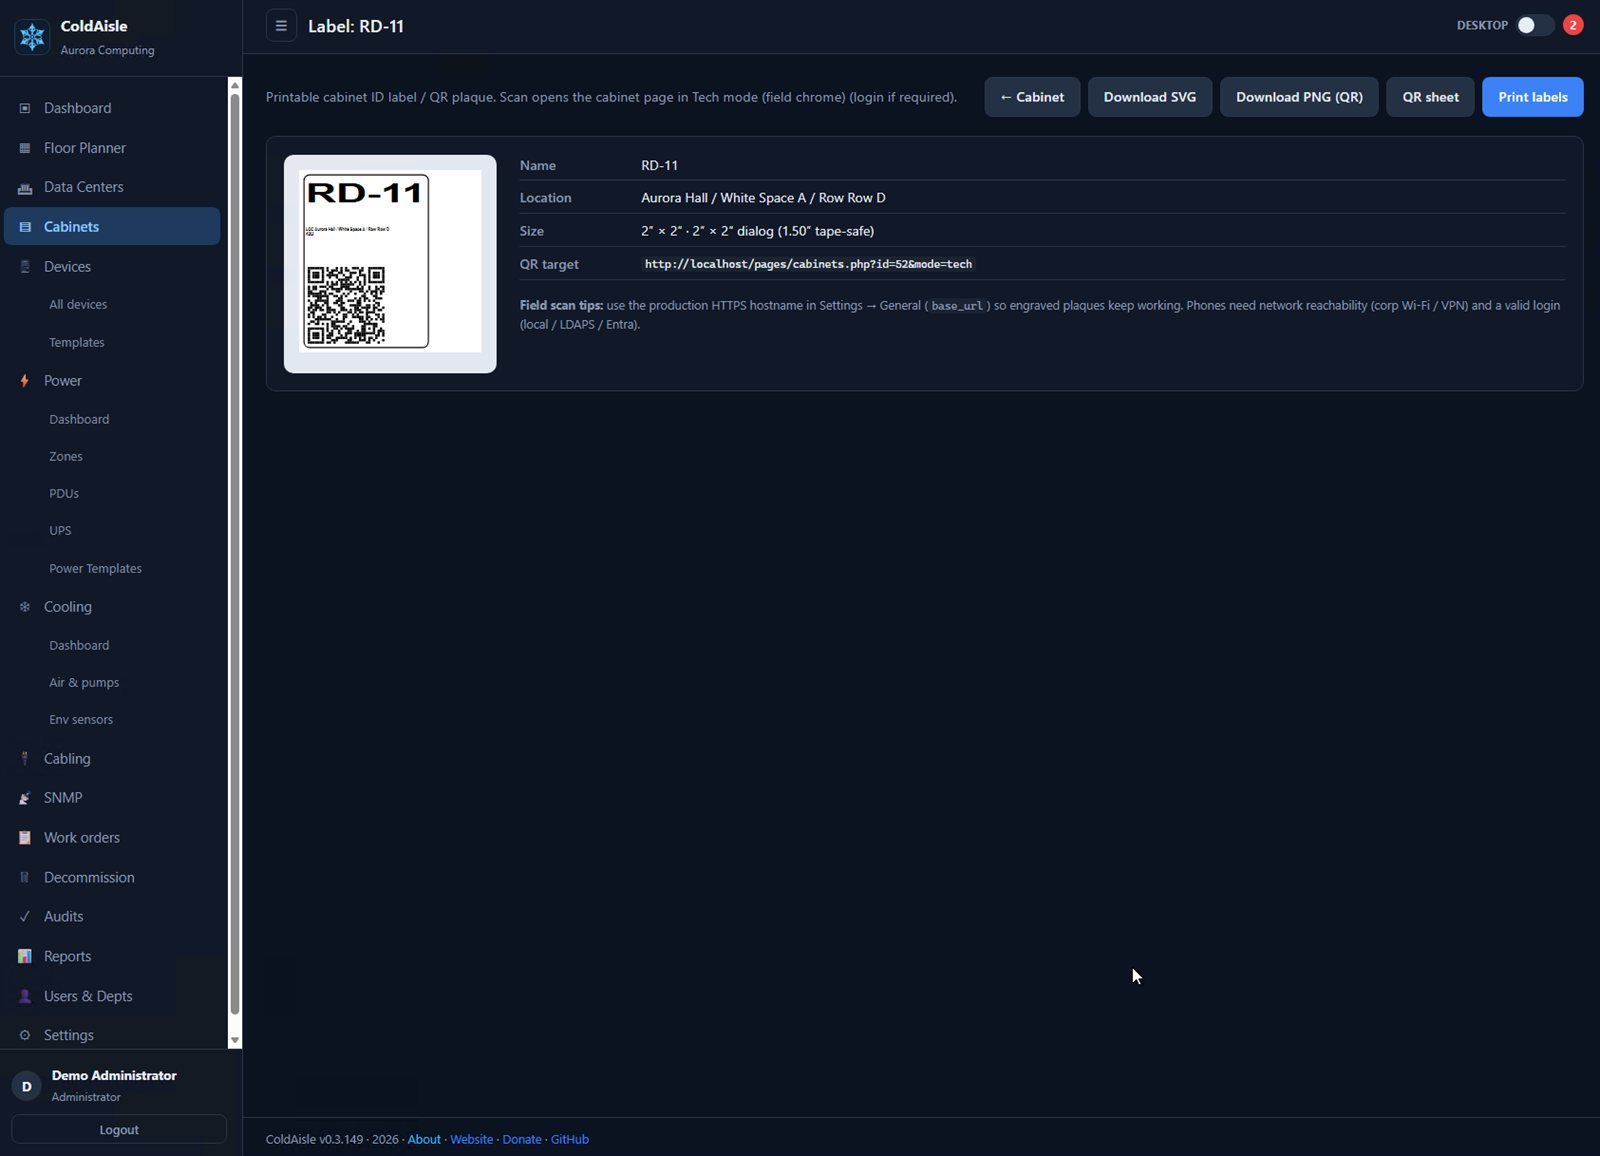This screenshot has height=1156, width=1600.
Task: Click the Cooling snowflake icon
Action: click(x=25, y=607)
